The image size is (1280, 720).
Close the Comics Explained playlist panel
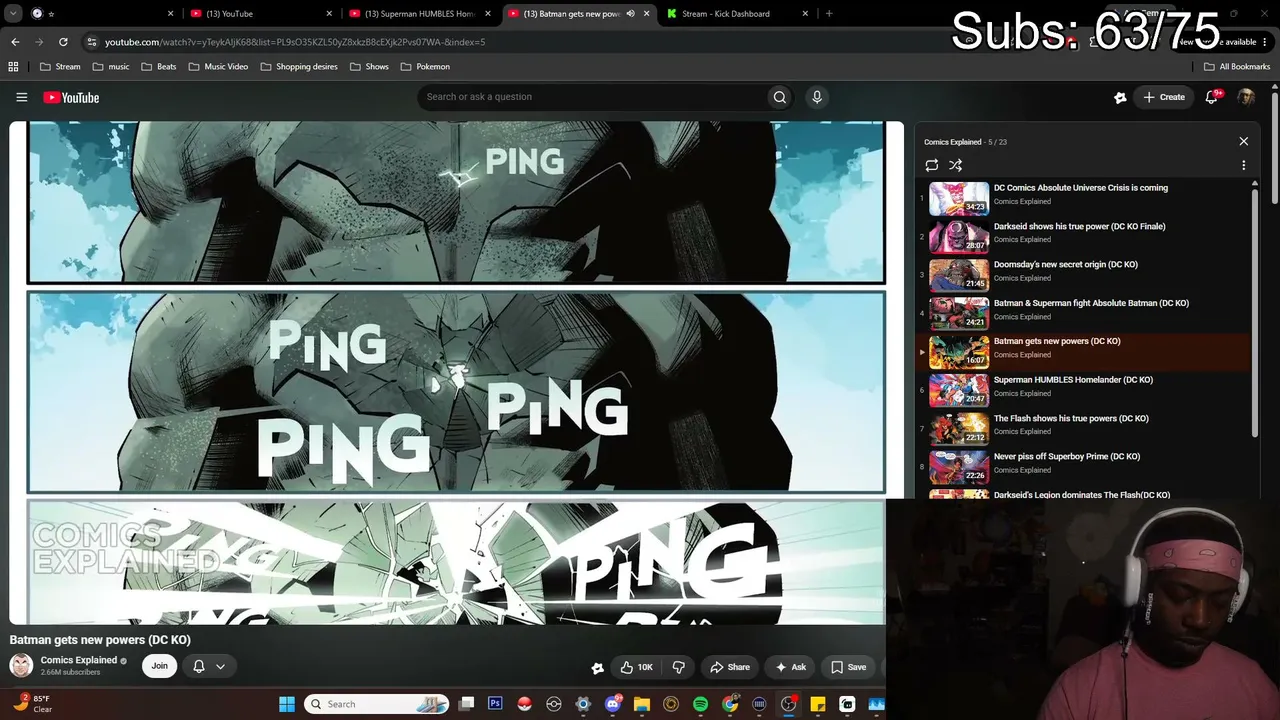pos(1244,141)
